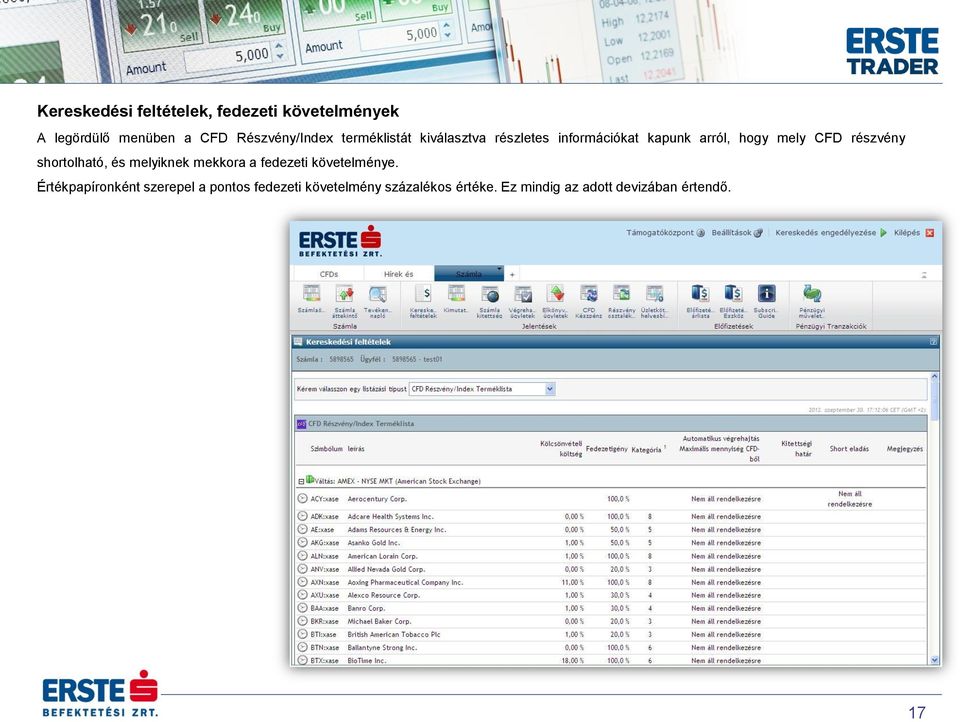This screenshot has height=722, width=960.
Task: Add new tab with plus button
Action: click(x=512, y=274)
